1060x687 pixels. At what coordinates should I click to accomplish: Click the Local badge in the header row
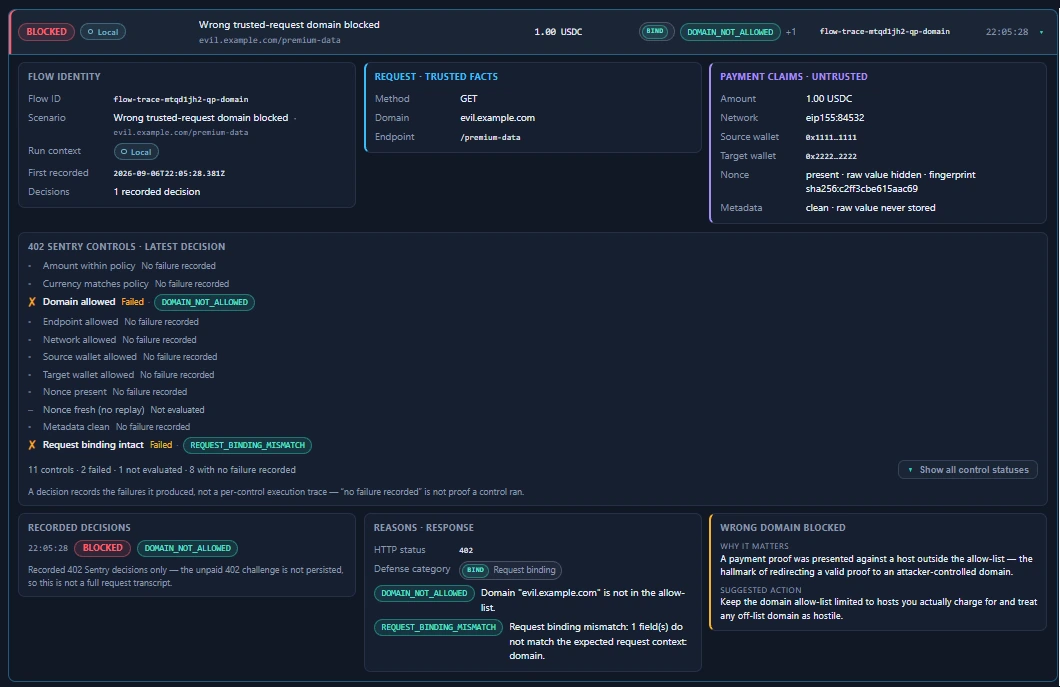click(x=103, y=32)
